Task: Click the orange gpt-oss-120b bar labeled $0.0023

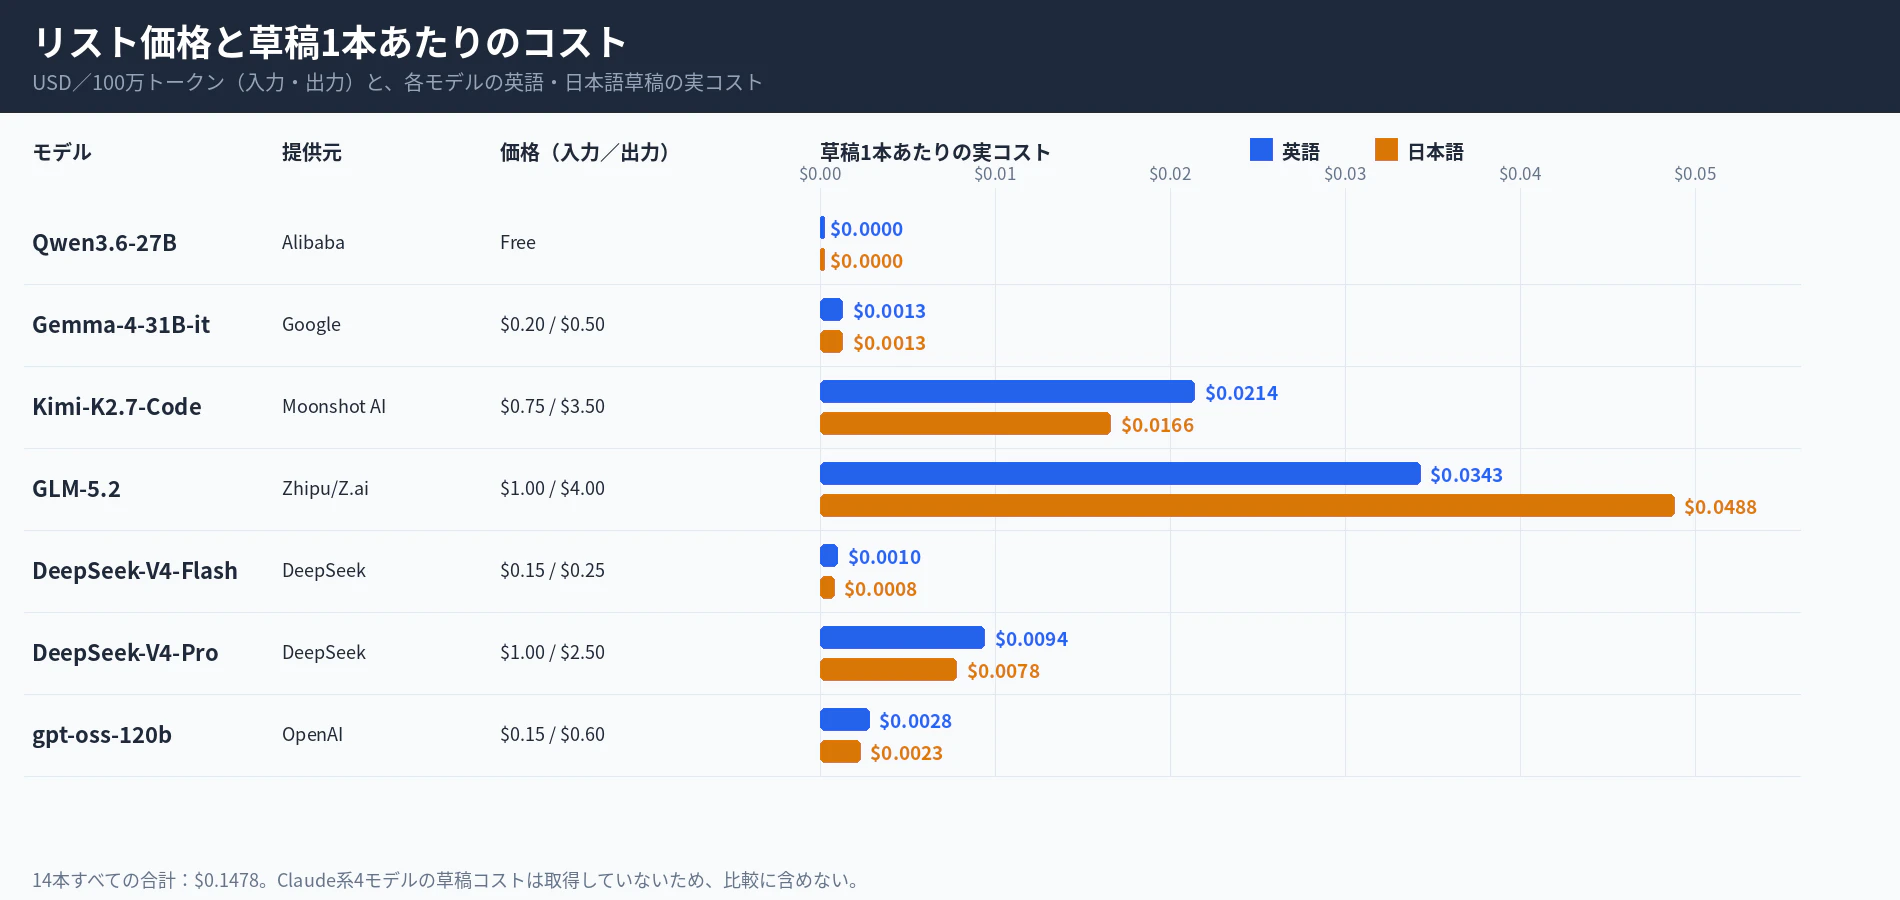Action: tap(840, 752)
